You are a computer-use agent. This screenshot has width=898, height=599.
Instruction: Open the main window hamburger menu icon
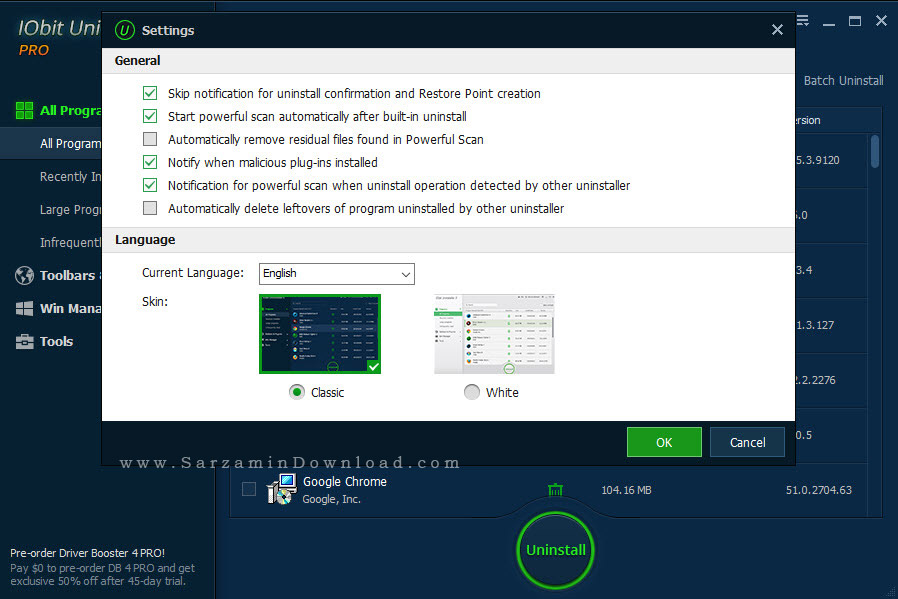pyautogui.click(x=803, y=21)
